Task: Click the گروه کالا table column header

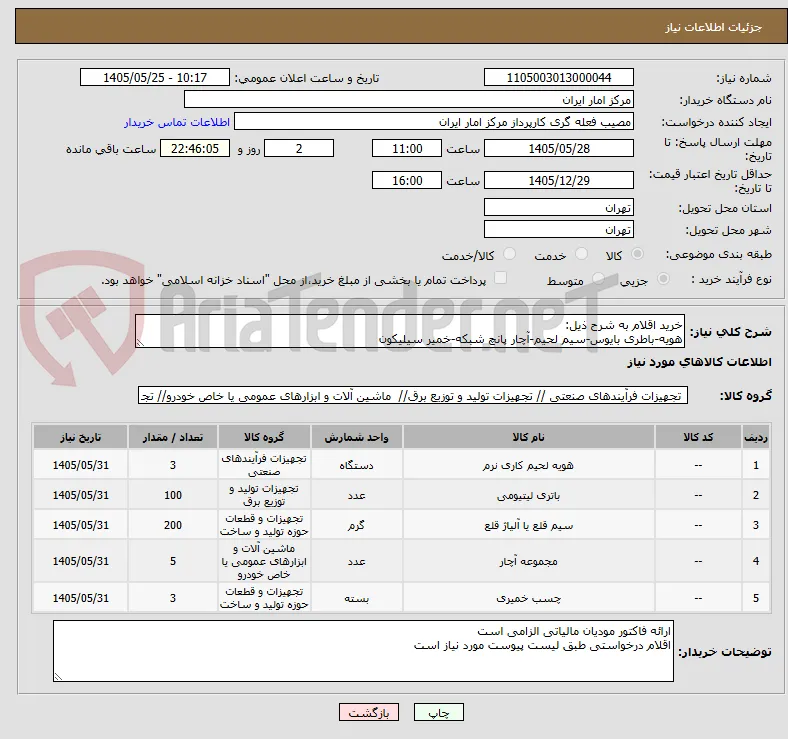Action: coord(264,437)
